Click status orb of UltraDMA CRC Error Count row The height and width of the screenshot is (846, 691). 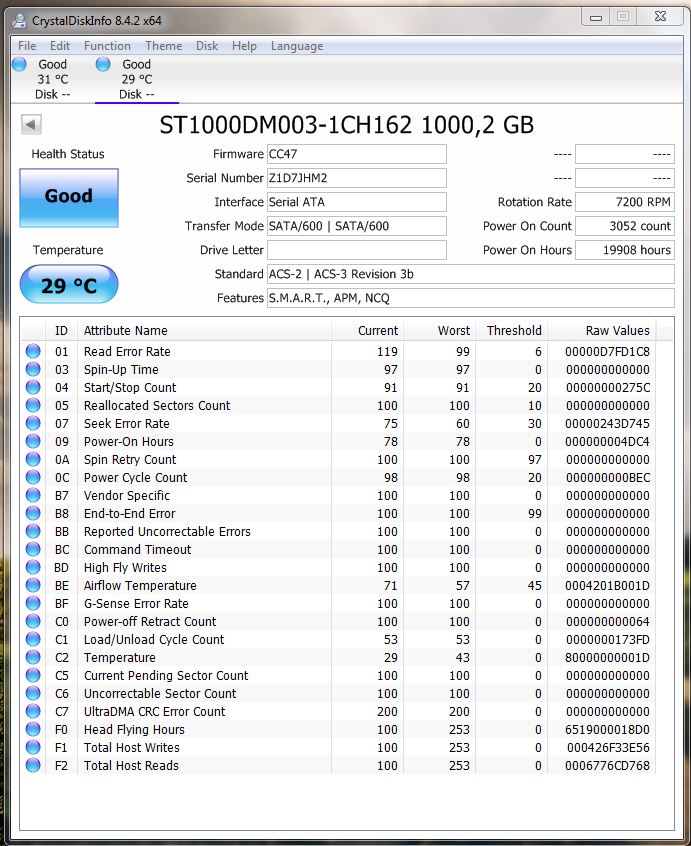point(33,711)
